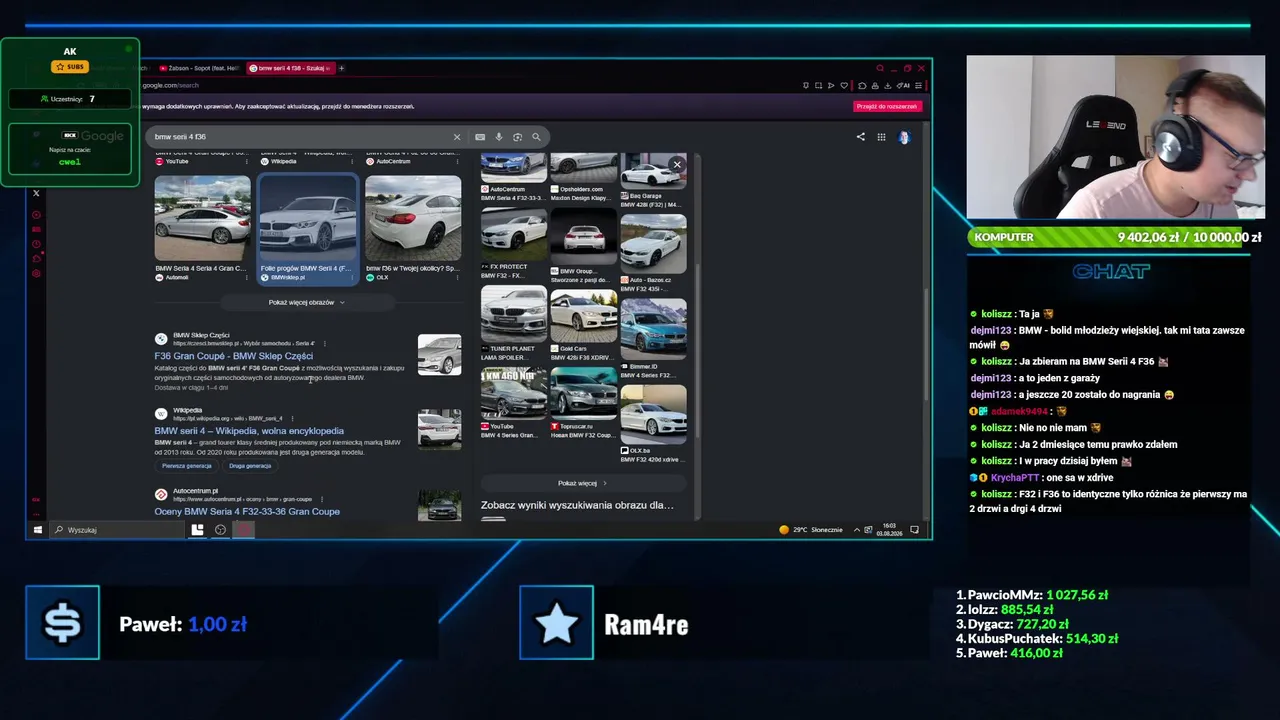Screen dimensions: 1280x720
Task: Open X (Twitter) in browser sidebar
Action: (x=36, y=193)
